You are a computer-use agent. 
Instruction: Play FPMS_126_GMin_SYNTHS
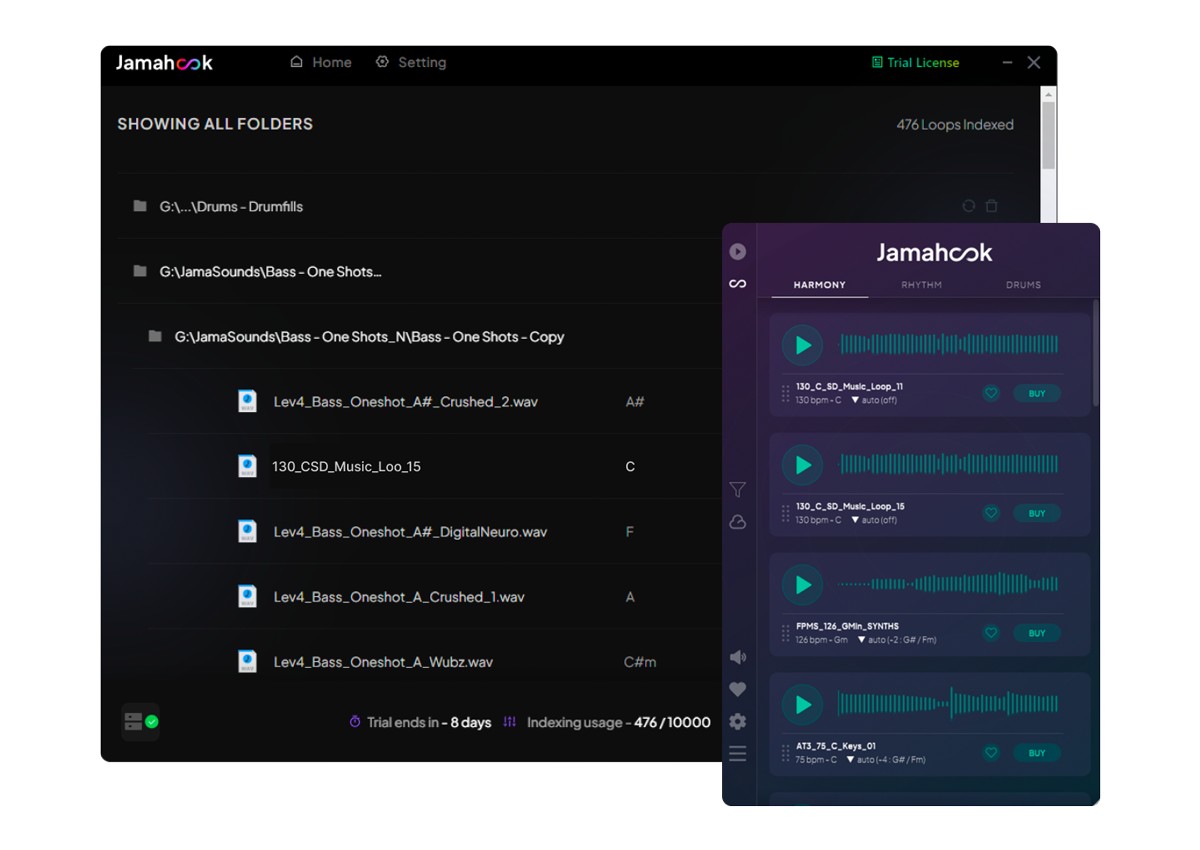[x=803, y=585]
